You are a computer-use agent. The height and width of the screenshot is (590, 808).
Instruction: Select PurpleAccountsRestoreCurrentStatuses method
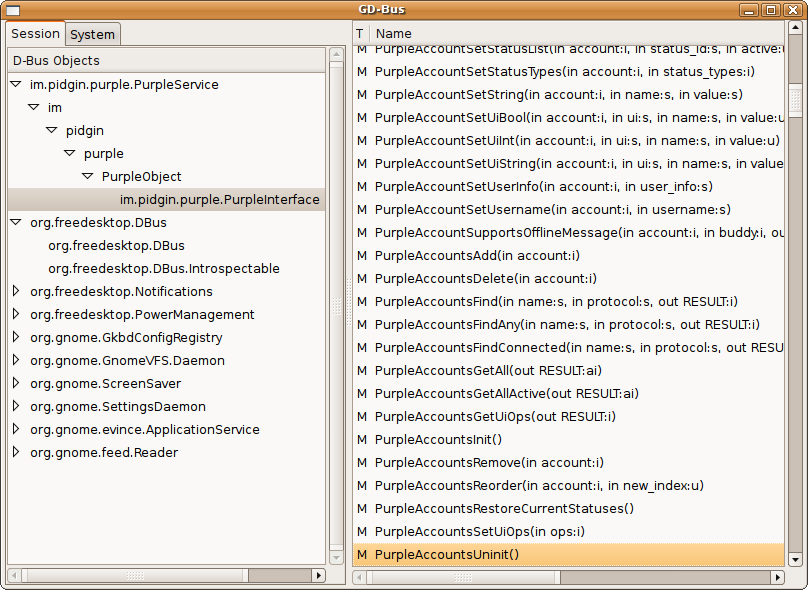coord(568,508)
